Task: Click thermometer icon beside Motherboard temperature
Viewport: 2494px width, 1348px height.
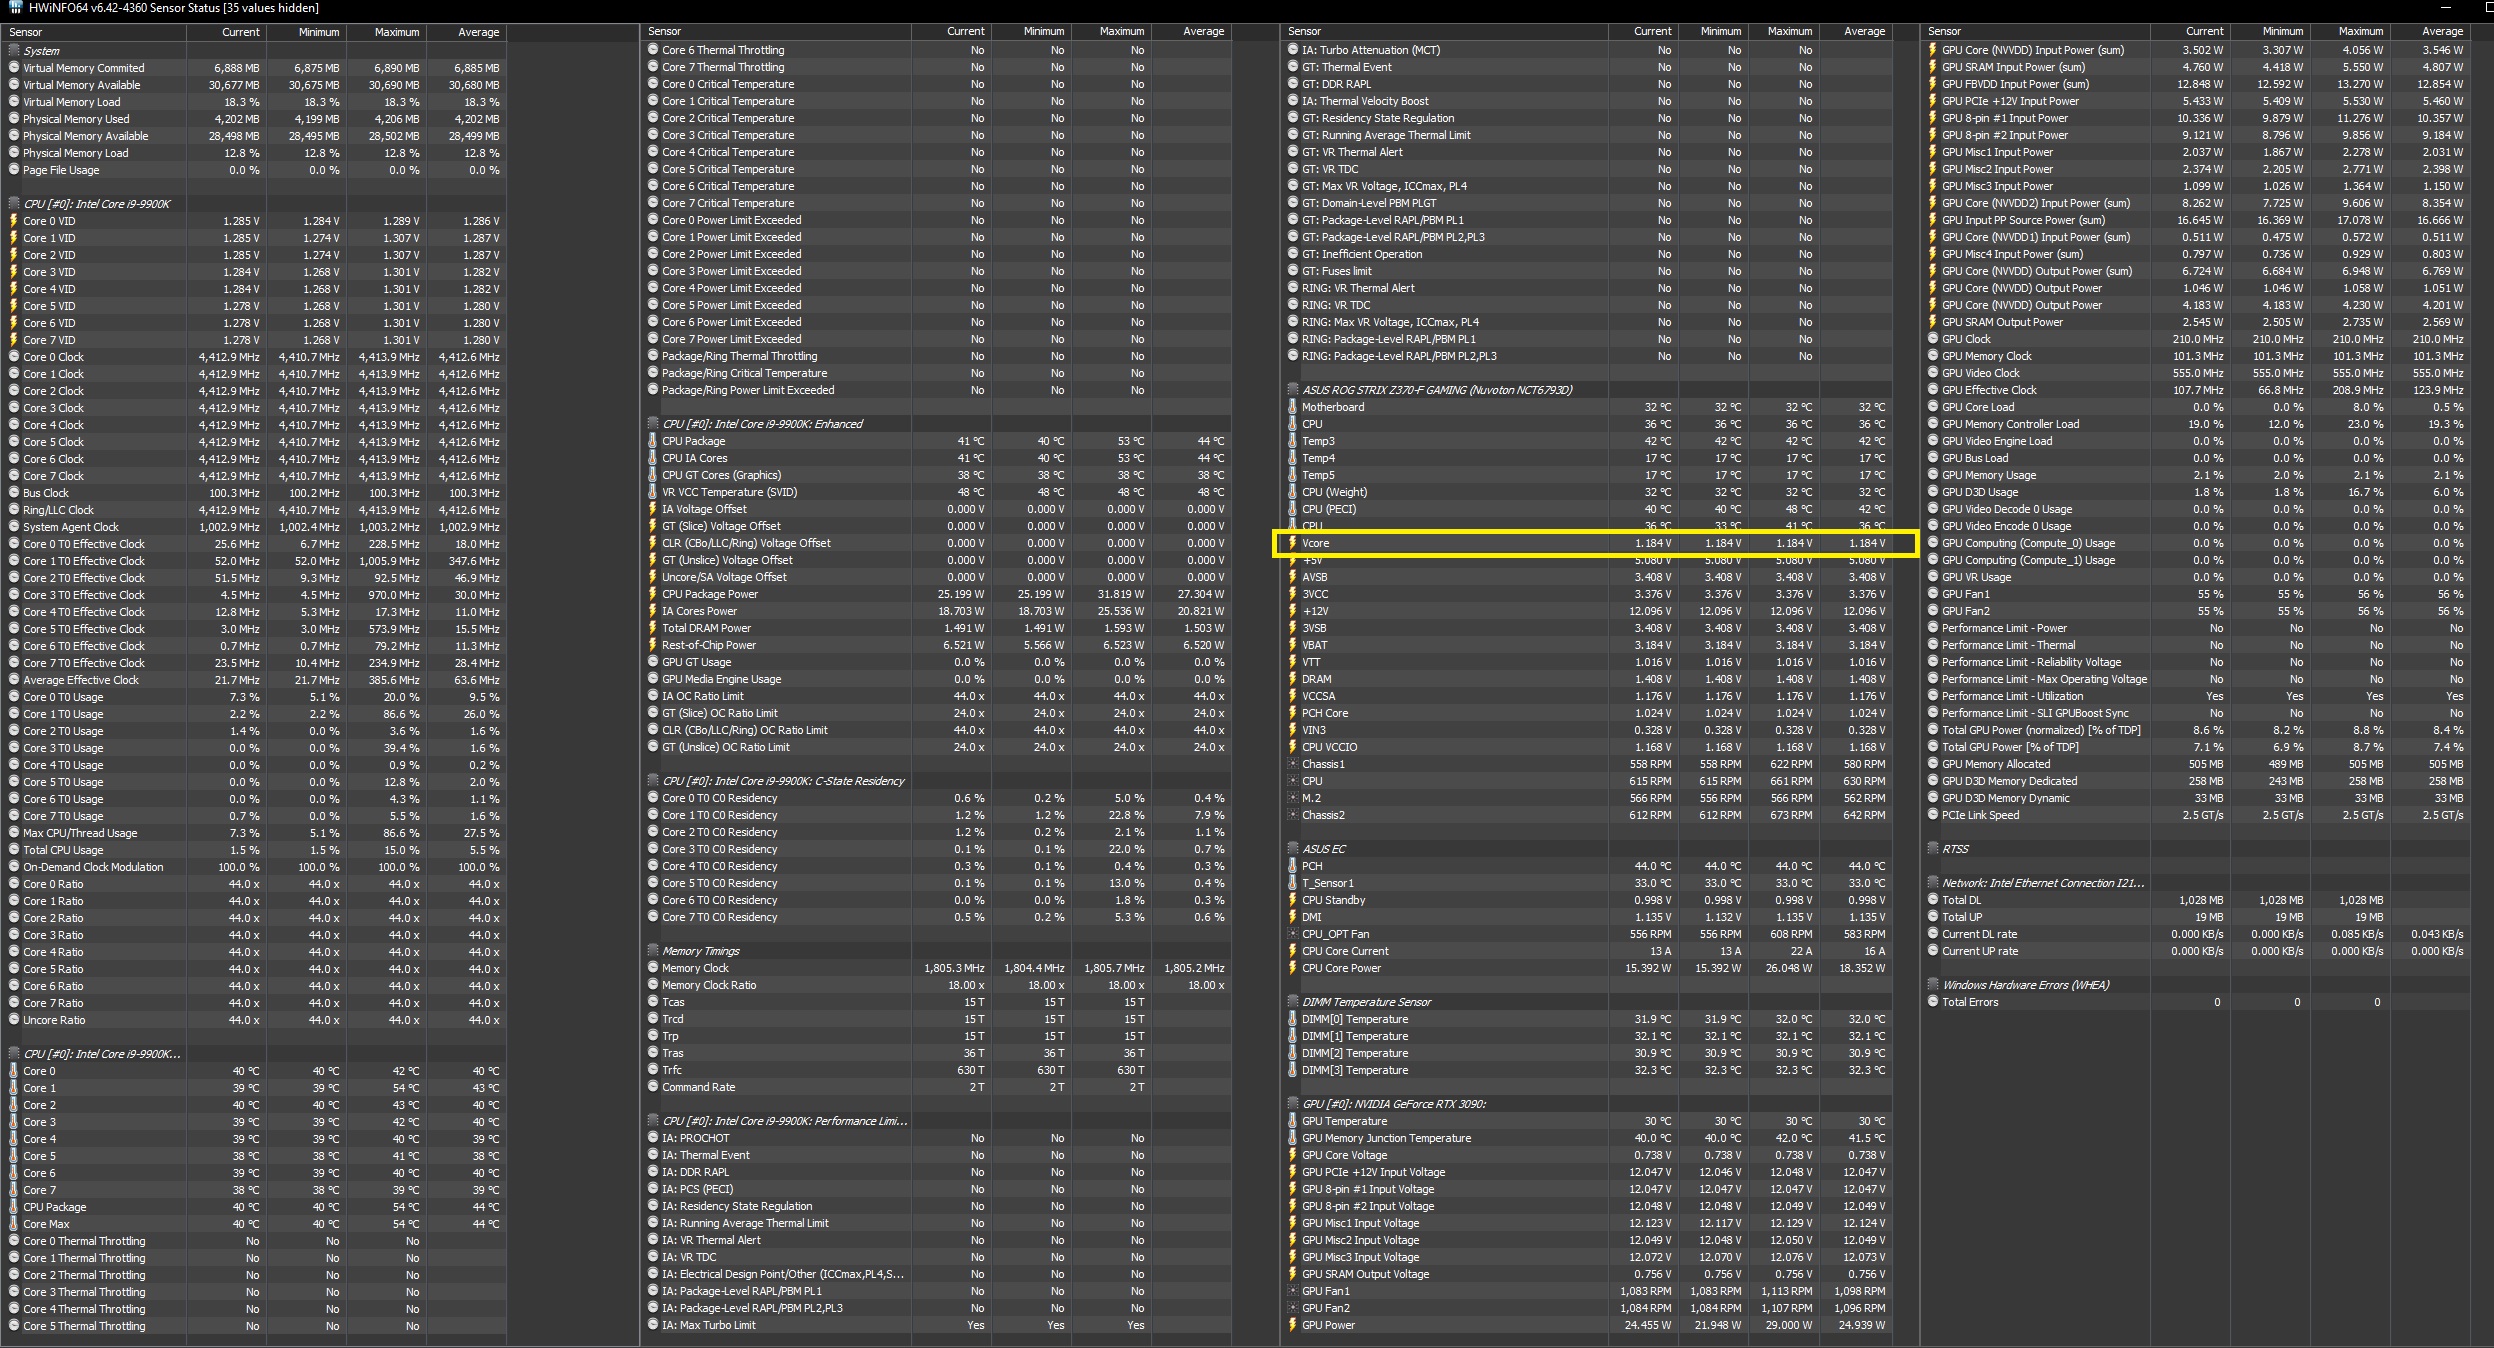Action: (1292, 407)
